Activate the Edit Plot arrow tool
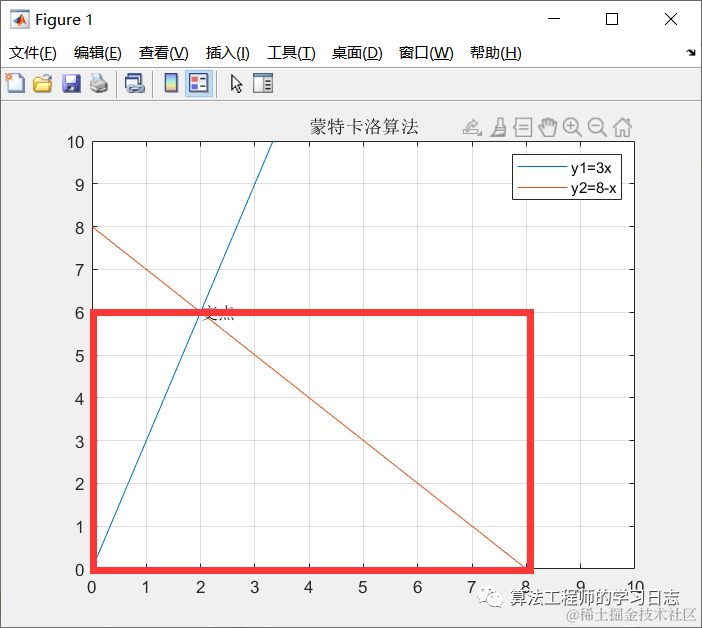702x628 pixels. coord(236,84)
